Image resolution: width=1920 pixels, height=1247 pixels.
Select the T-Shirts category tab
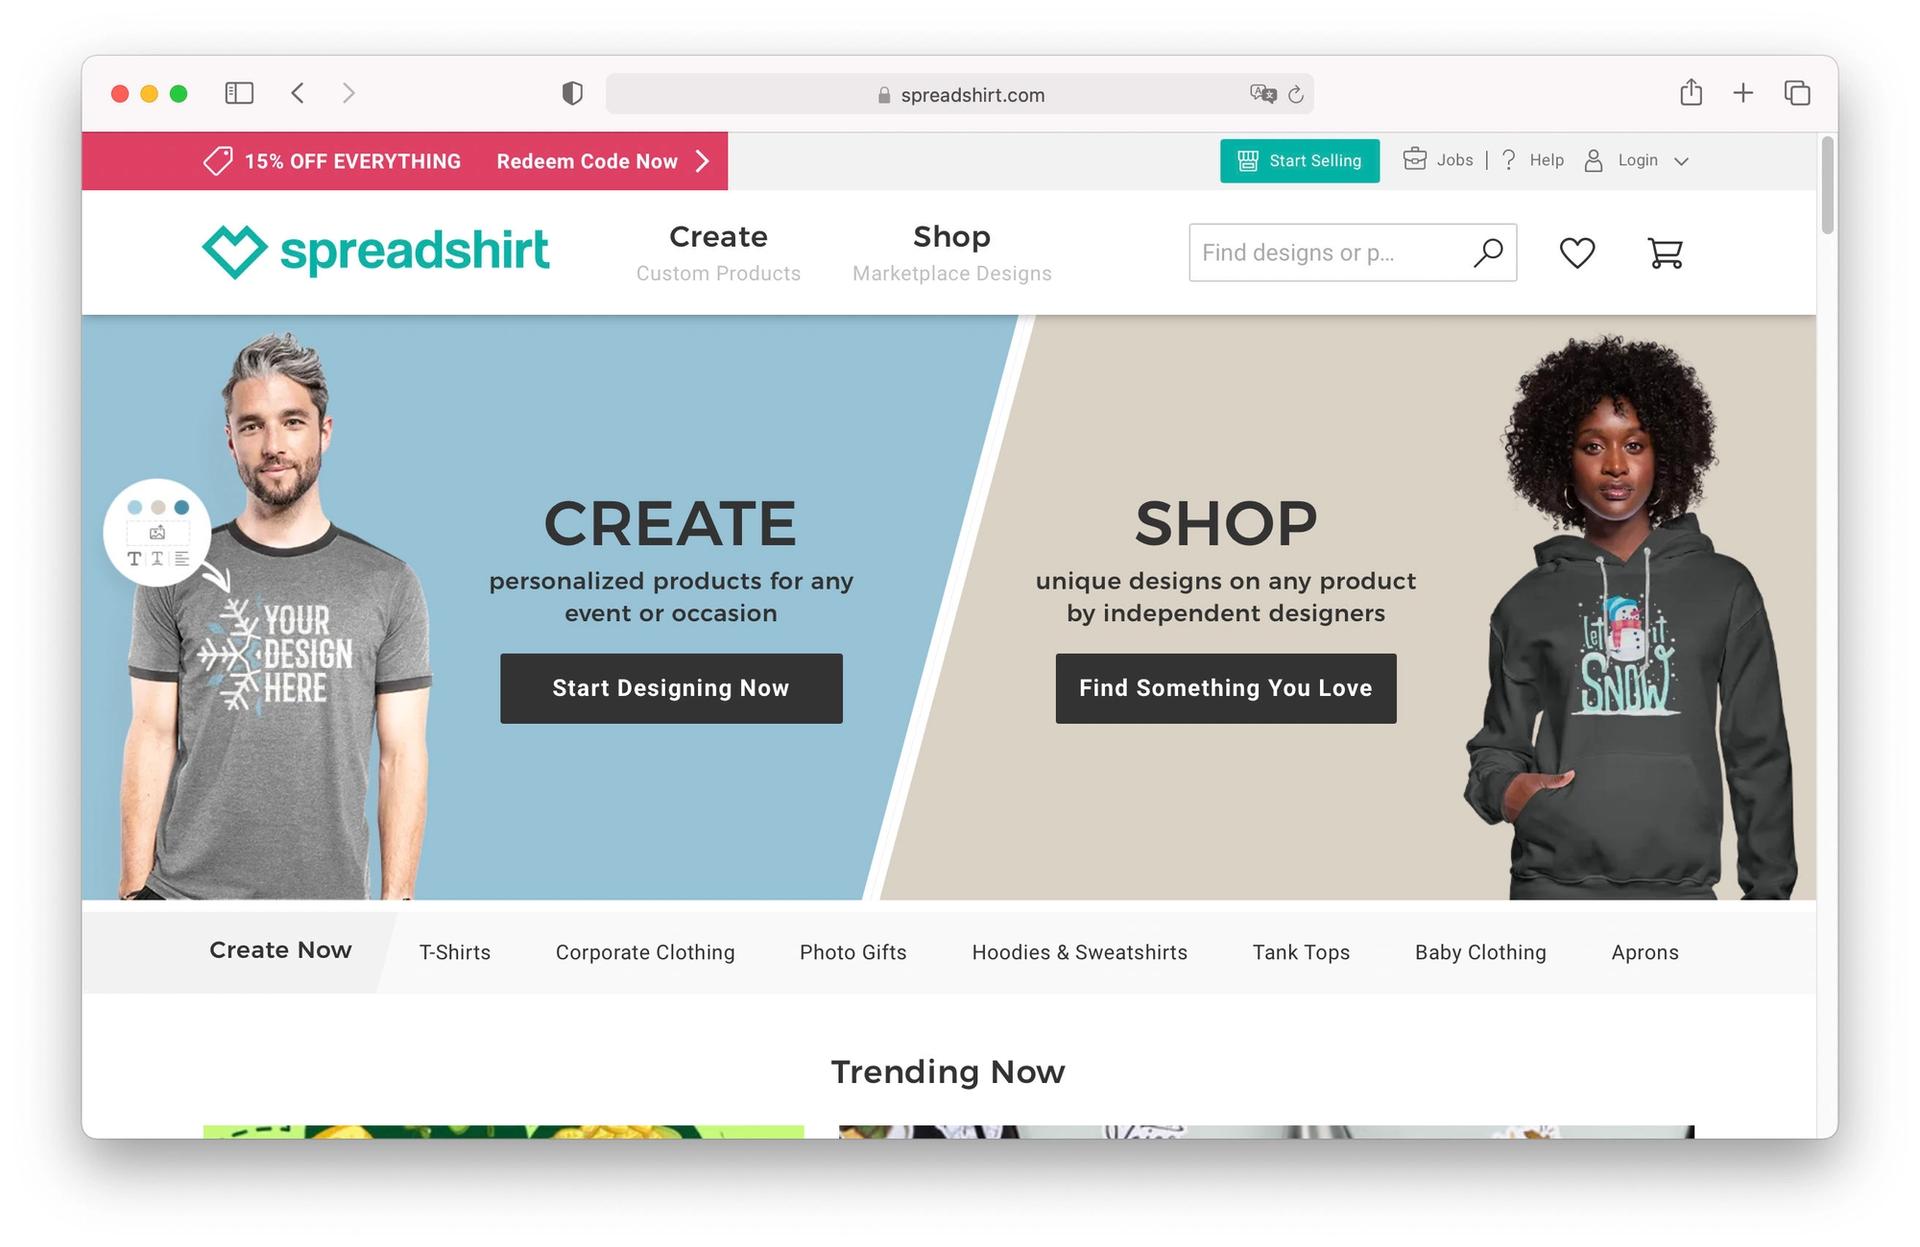coord(455,952)
